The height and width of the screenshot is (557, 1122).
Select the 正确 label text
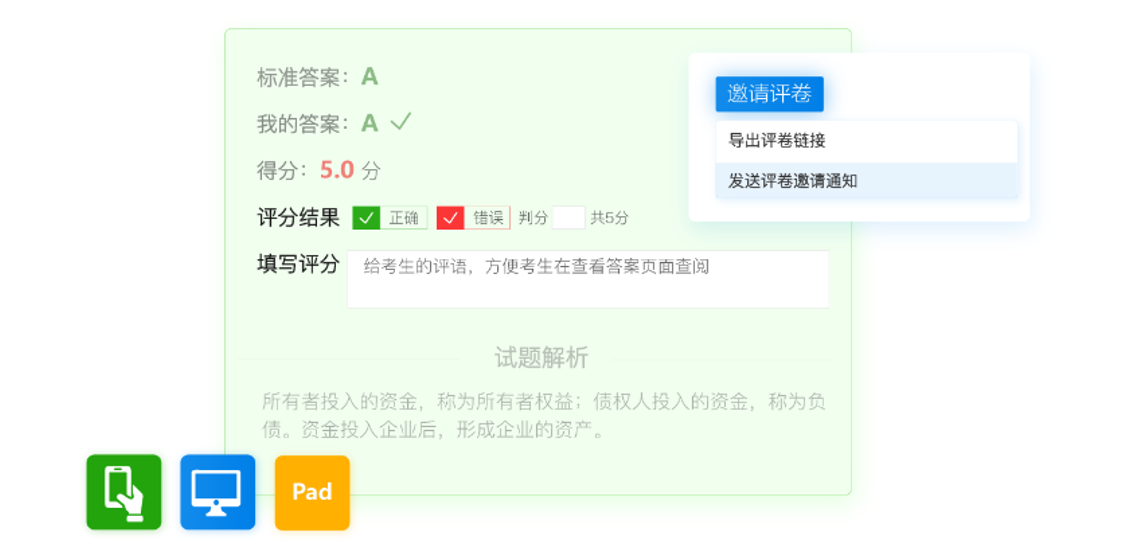click(x=404, y=218)
